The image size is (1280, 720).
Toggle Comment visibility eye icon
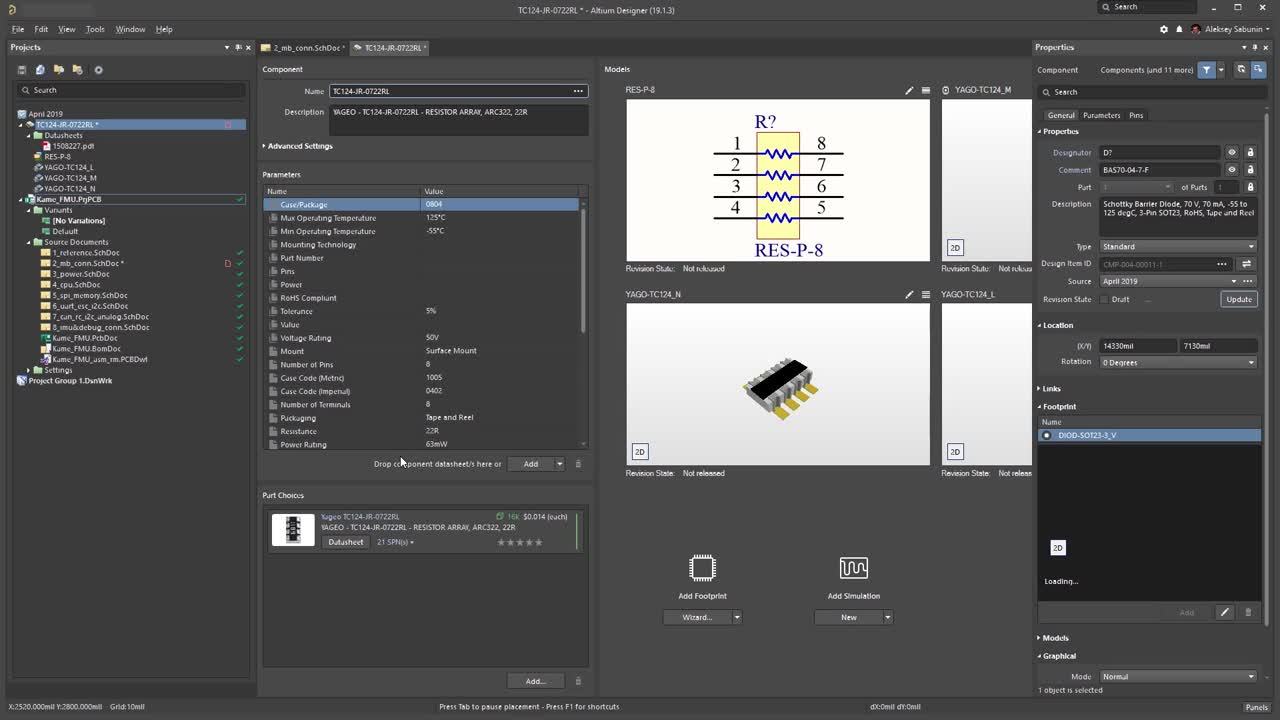pyautogui.click(x=1232, y=170)
